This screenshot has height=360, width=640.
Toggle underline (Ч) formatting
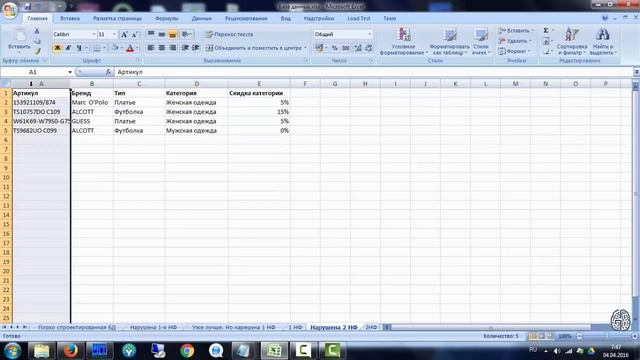click(79, 48)
